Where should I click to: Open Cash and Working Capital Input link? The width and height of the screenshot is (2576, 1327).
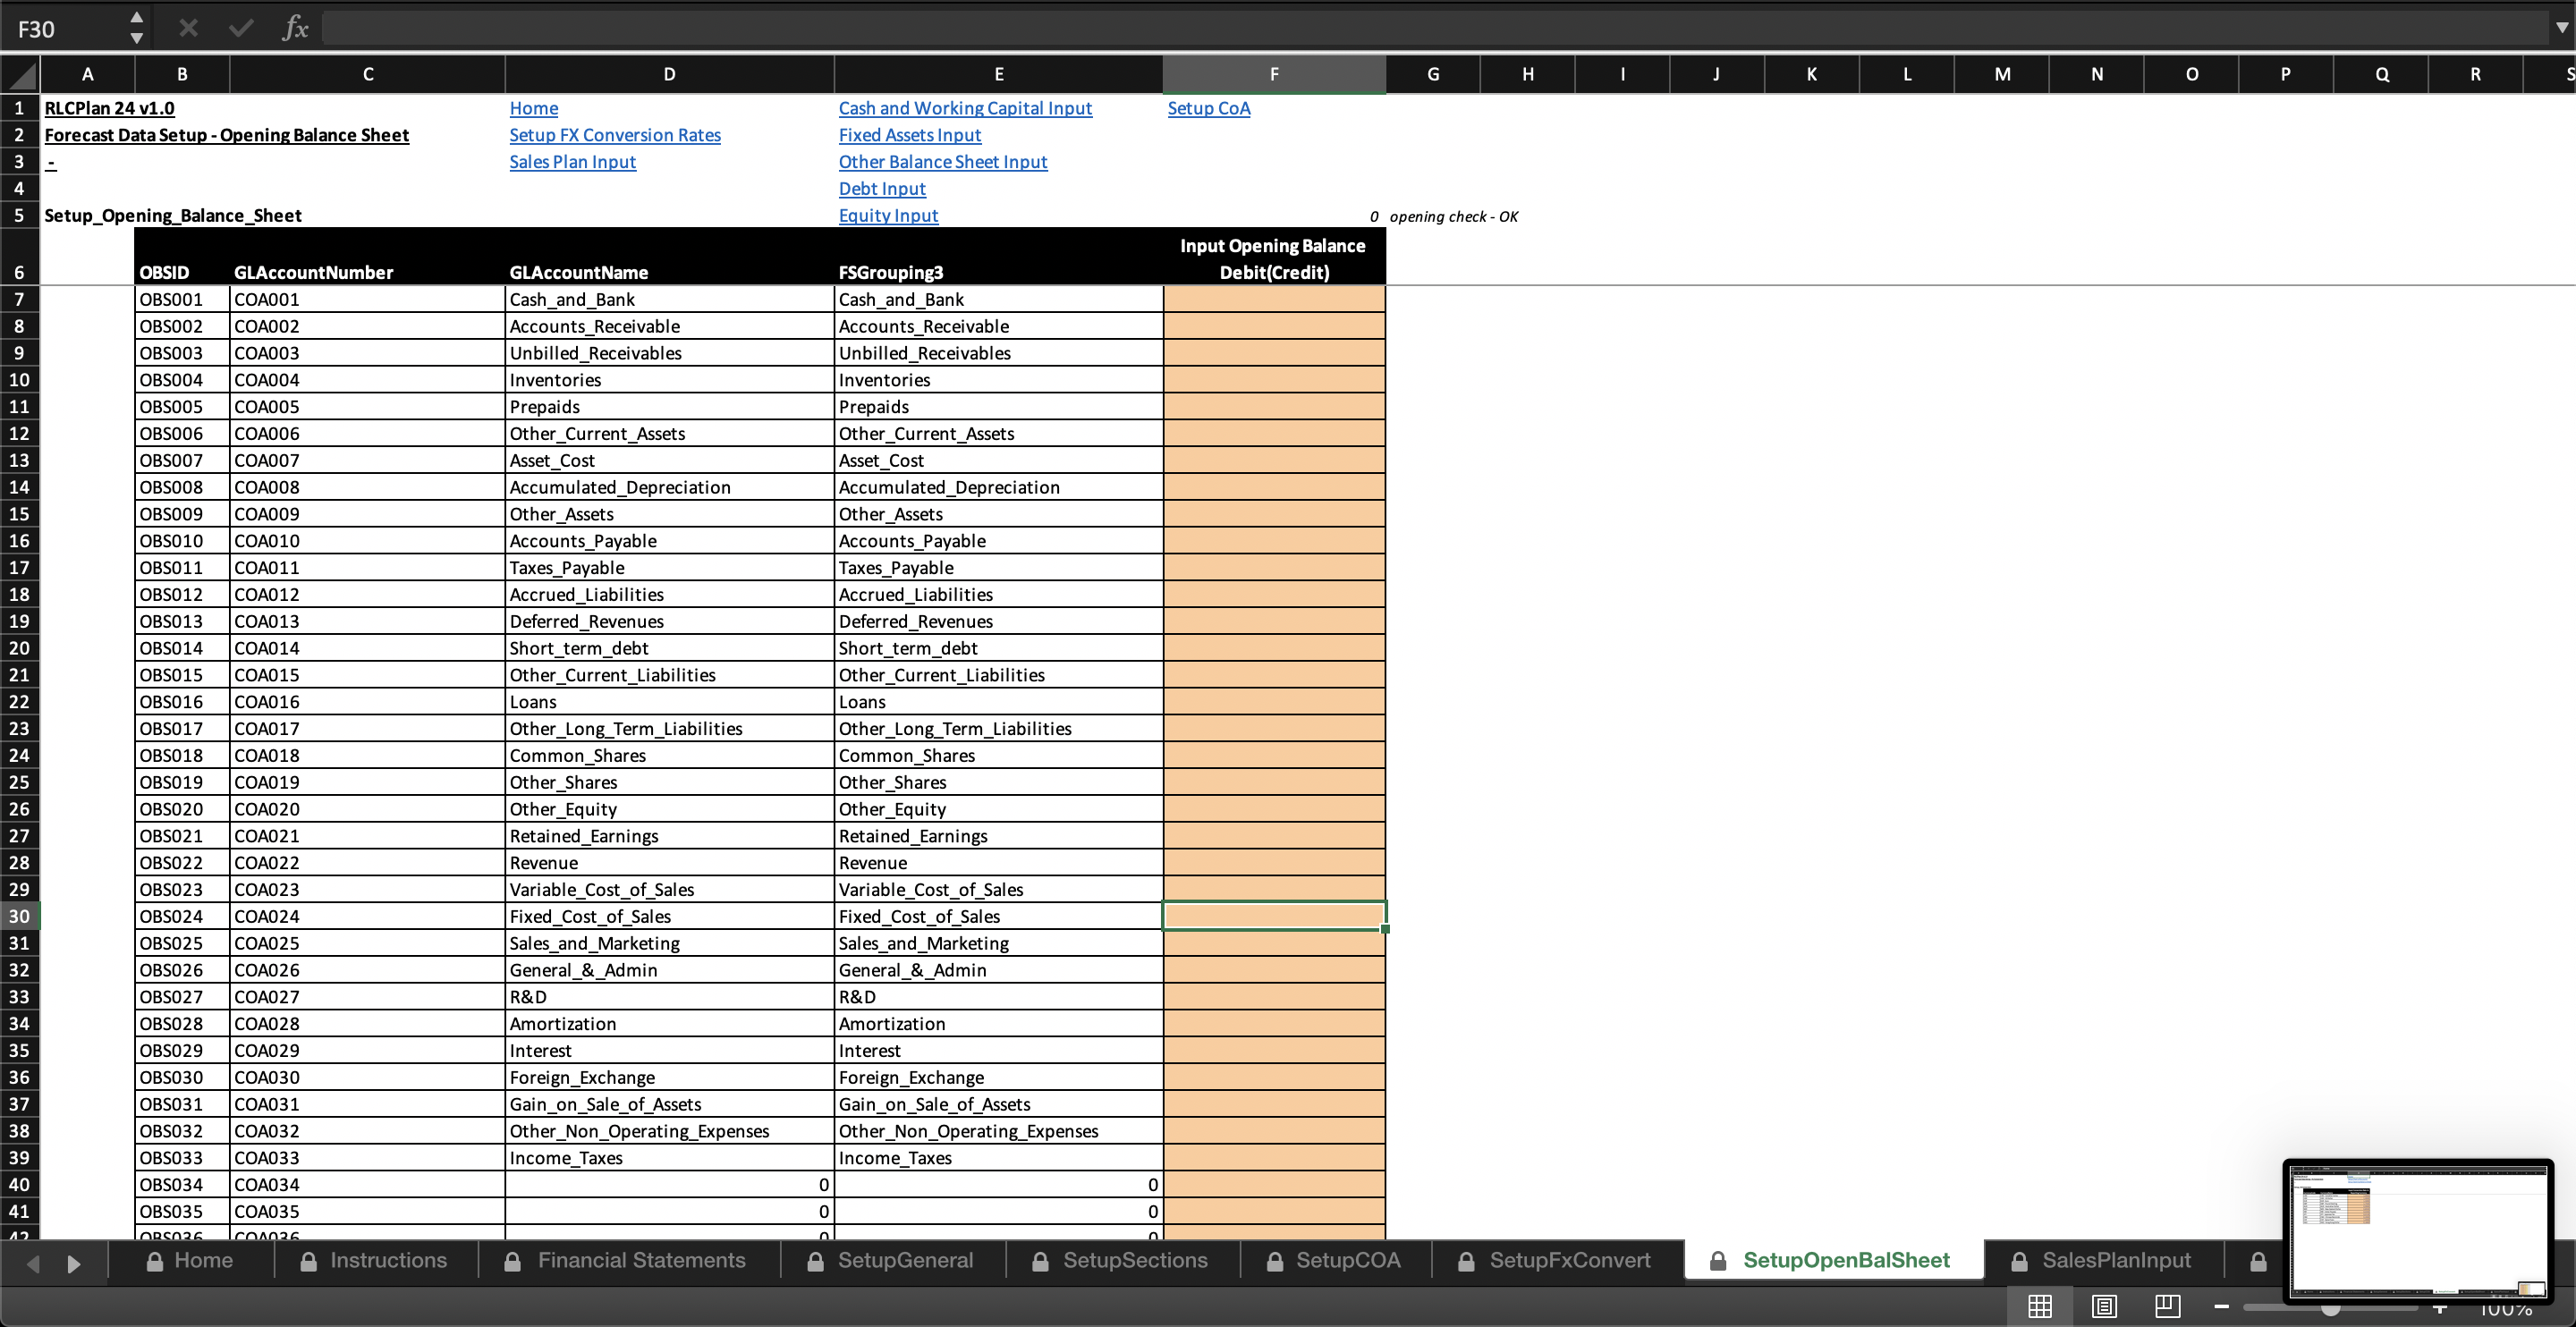tap(964, 108)
